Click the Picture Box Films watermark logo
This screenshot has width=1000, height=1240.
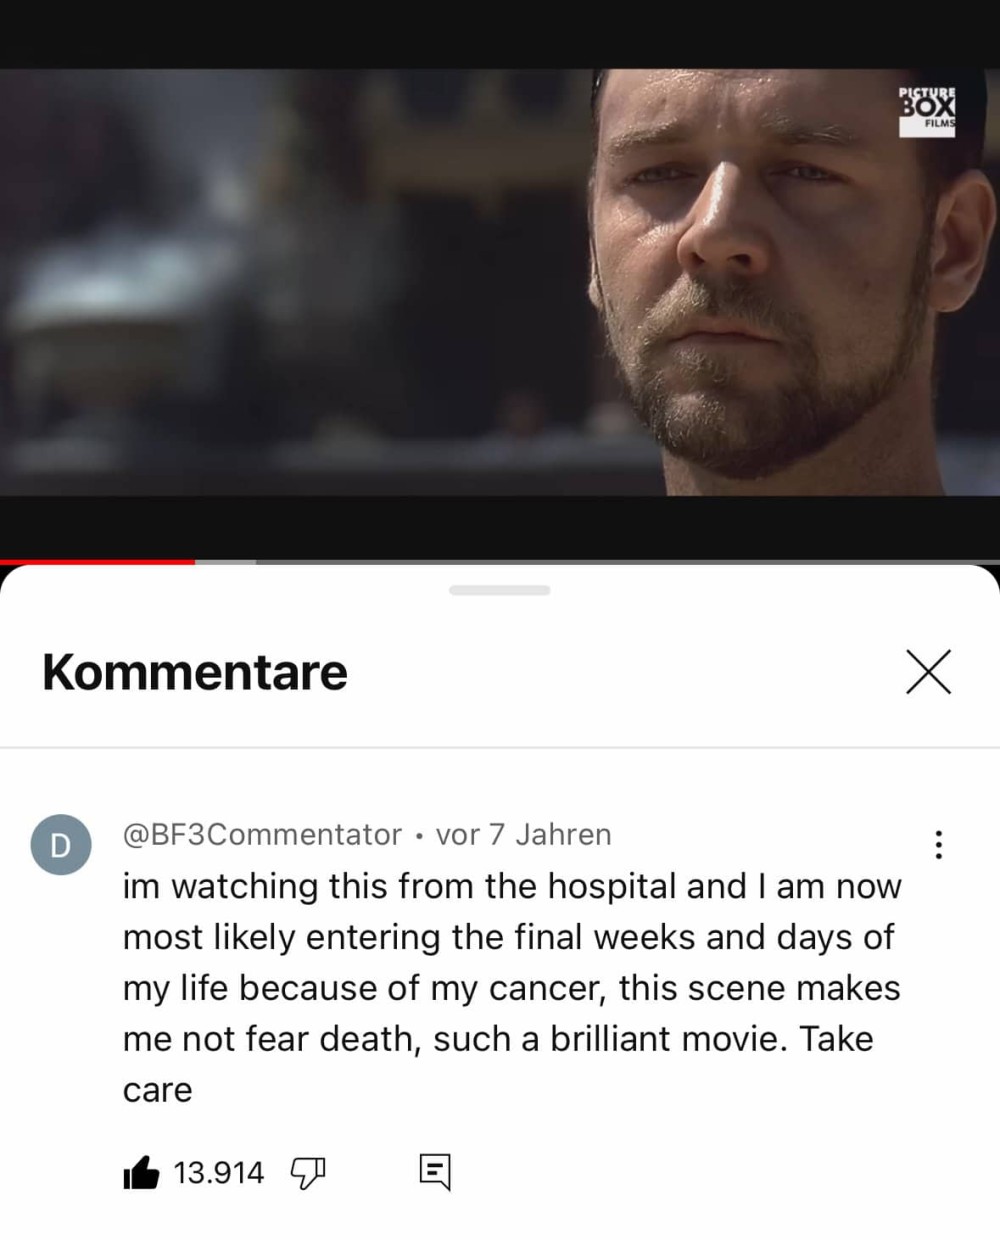(x=927, y=108)
